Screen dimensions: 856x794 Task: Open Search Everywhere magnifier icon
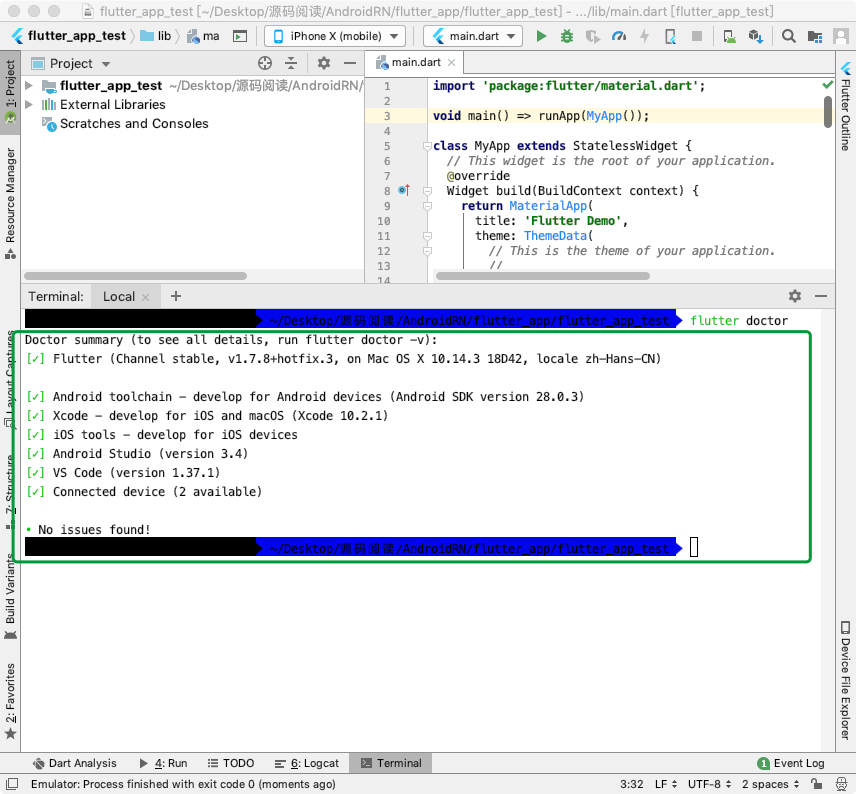788,36
